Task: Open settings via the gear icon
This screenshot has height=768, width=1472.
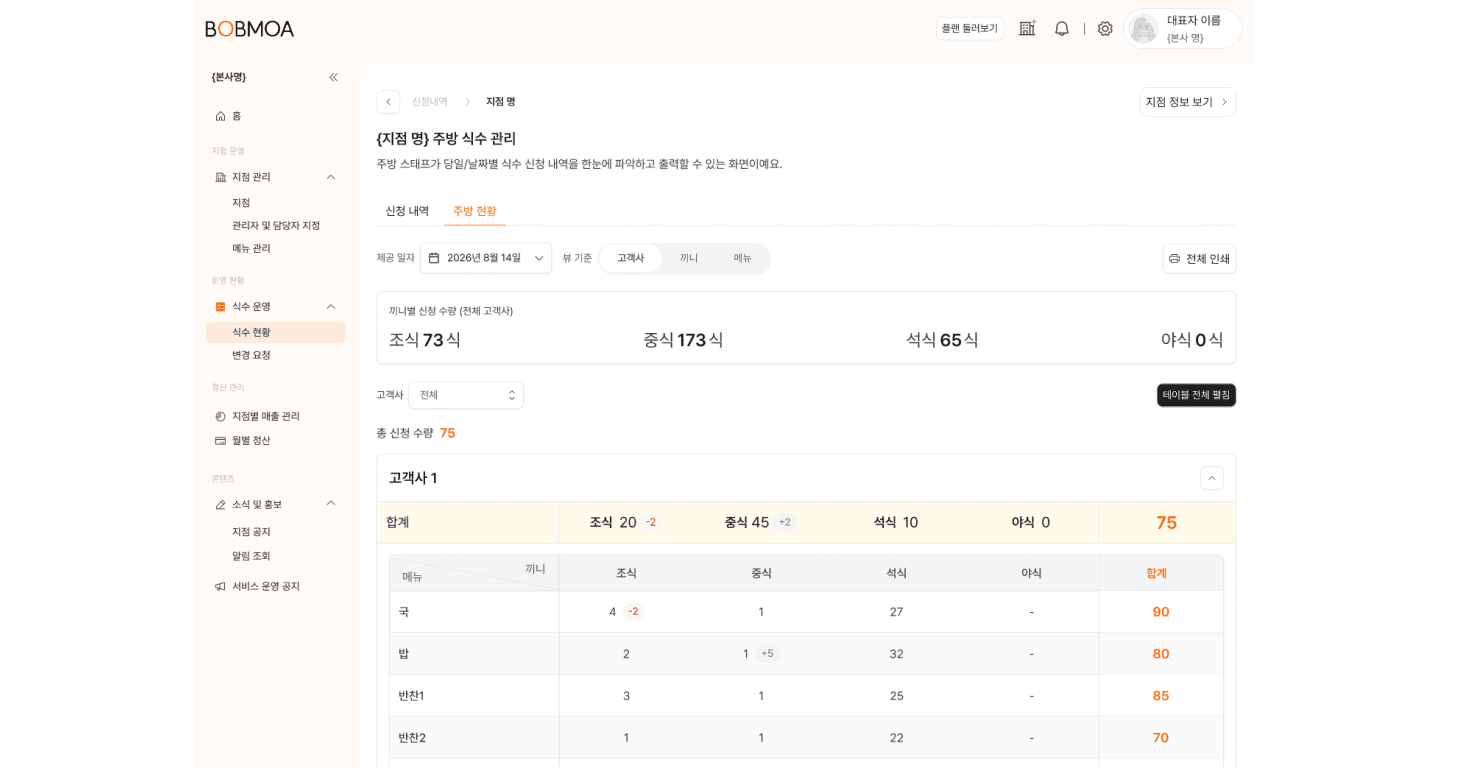Action: click(1105, 29)
